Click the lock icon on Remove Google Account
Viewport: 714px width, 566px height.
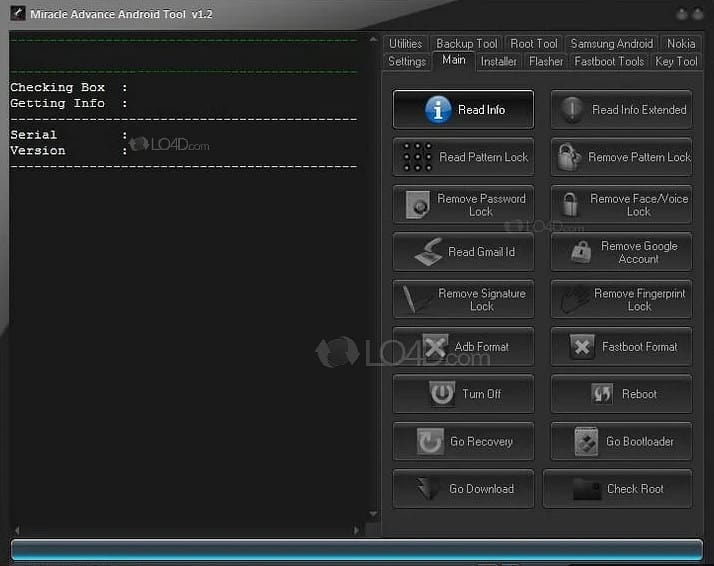pos(581,252)
